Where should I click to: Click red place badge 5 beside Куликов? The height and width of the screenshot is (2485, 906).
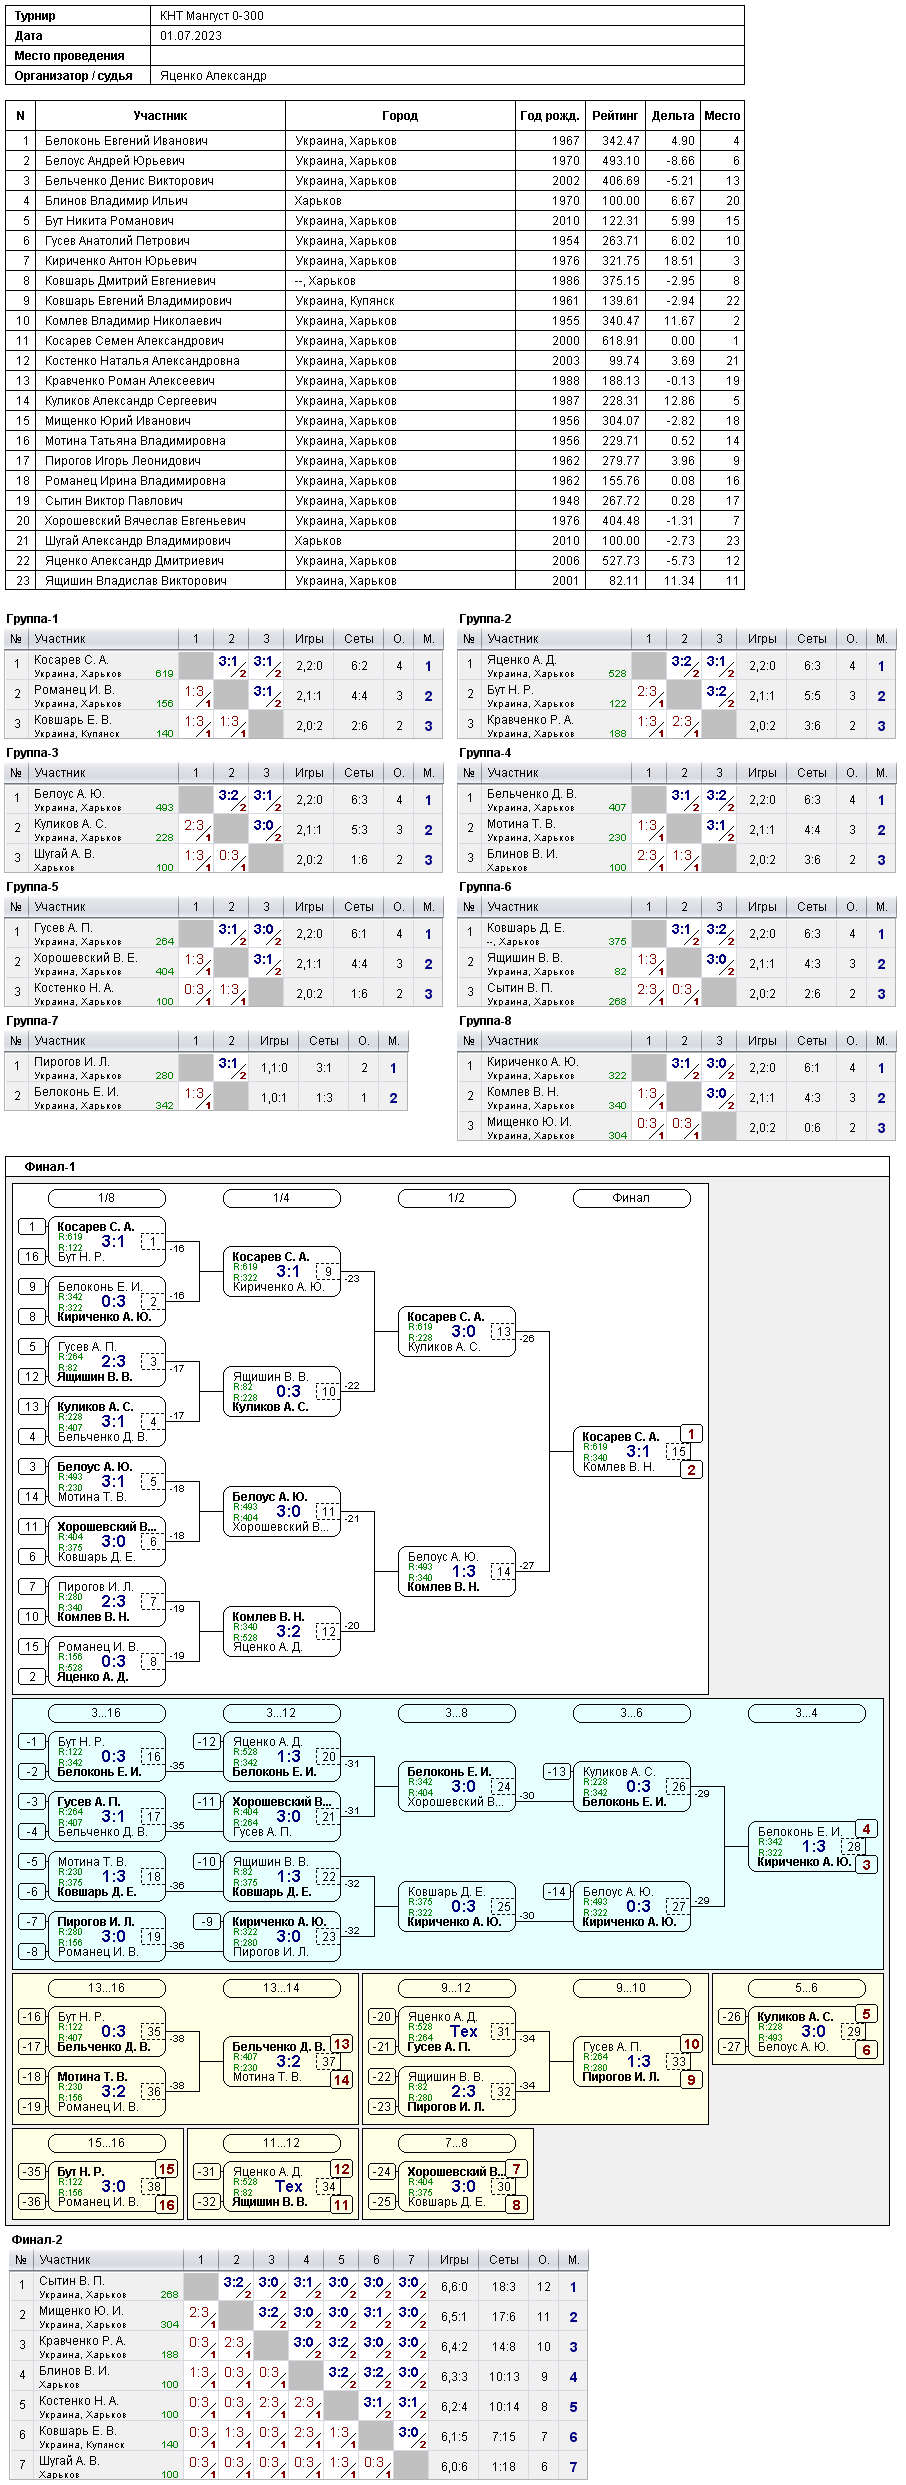tap(866, 2014)
